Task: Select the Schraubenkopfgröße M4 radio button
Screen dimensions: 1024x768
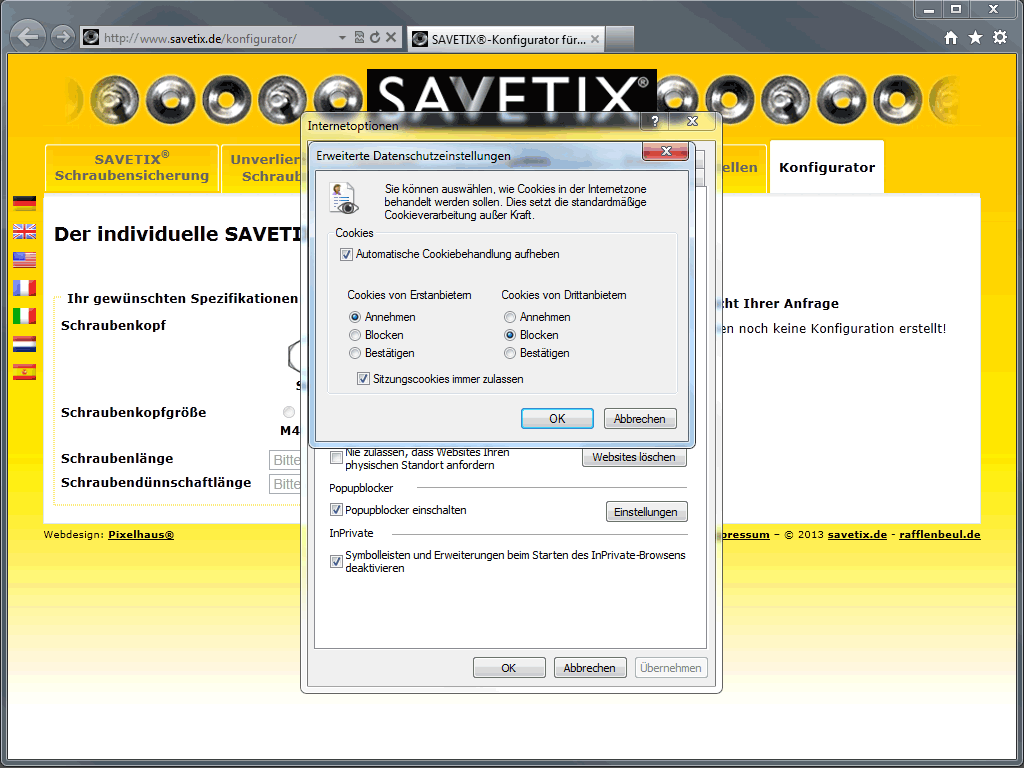Action: 289,412
